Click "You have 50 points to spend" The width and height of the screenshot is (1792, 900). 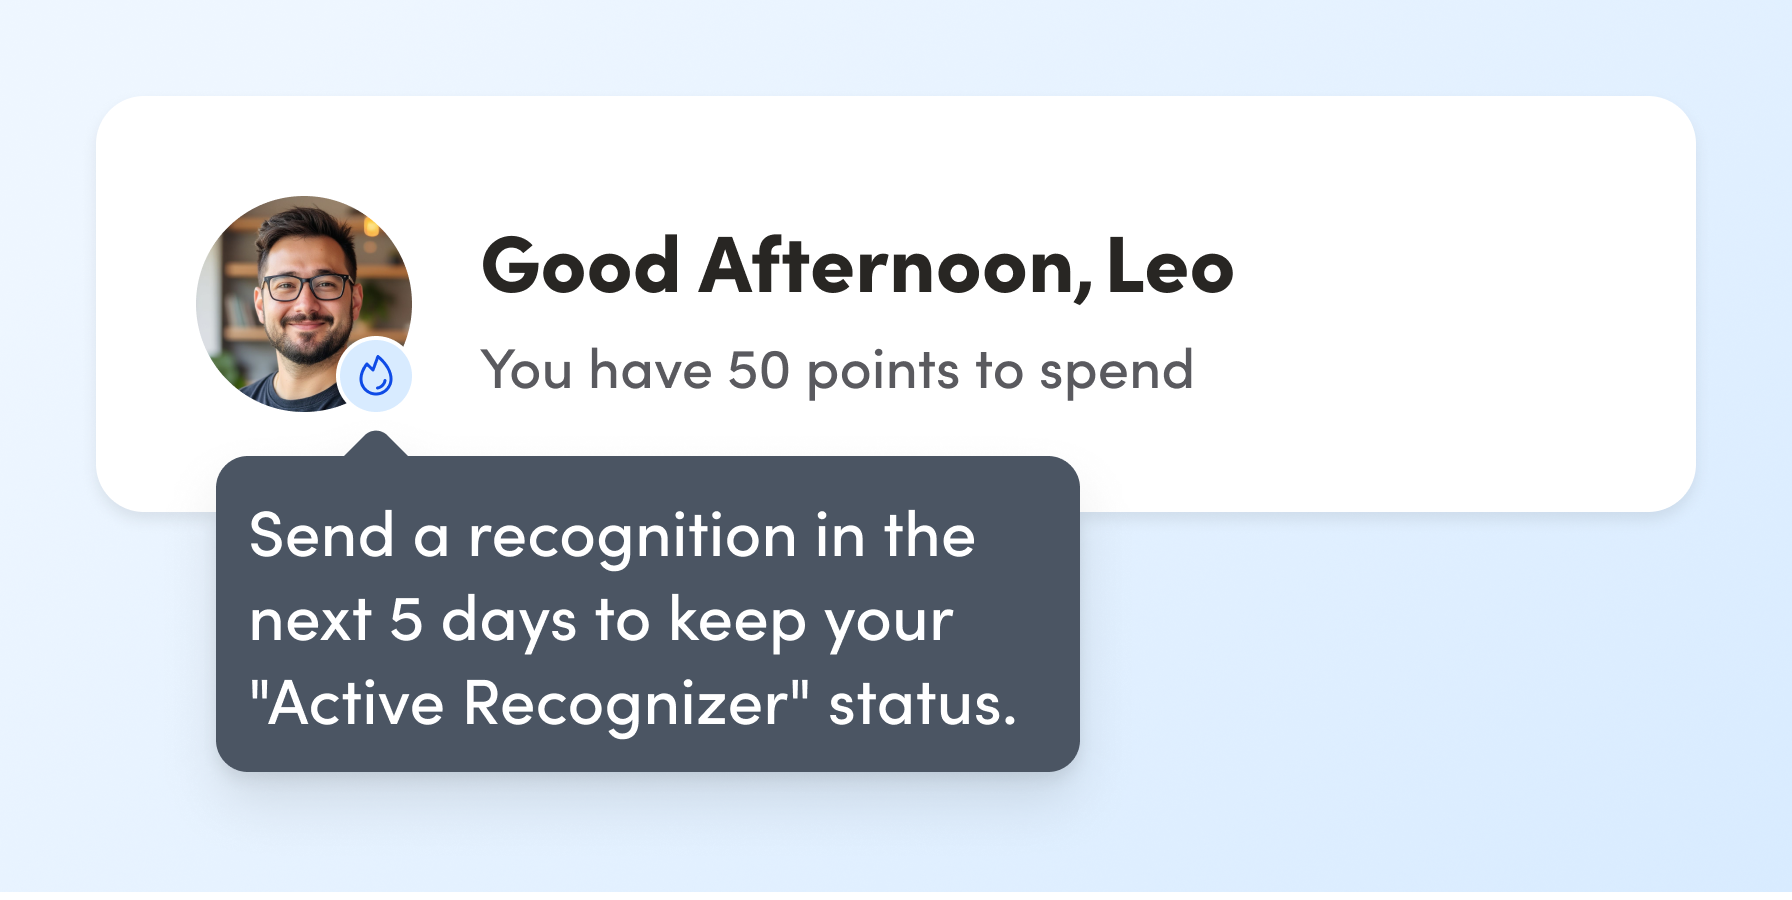[836, 370]
